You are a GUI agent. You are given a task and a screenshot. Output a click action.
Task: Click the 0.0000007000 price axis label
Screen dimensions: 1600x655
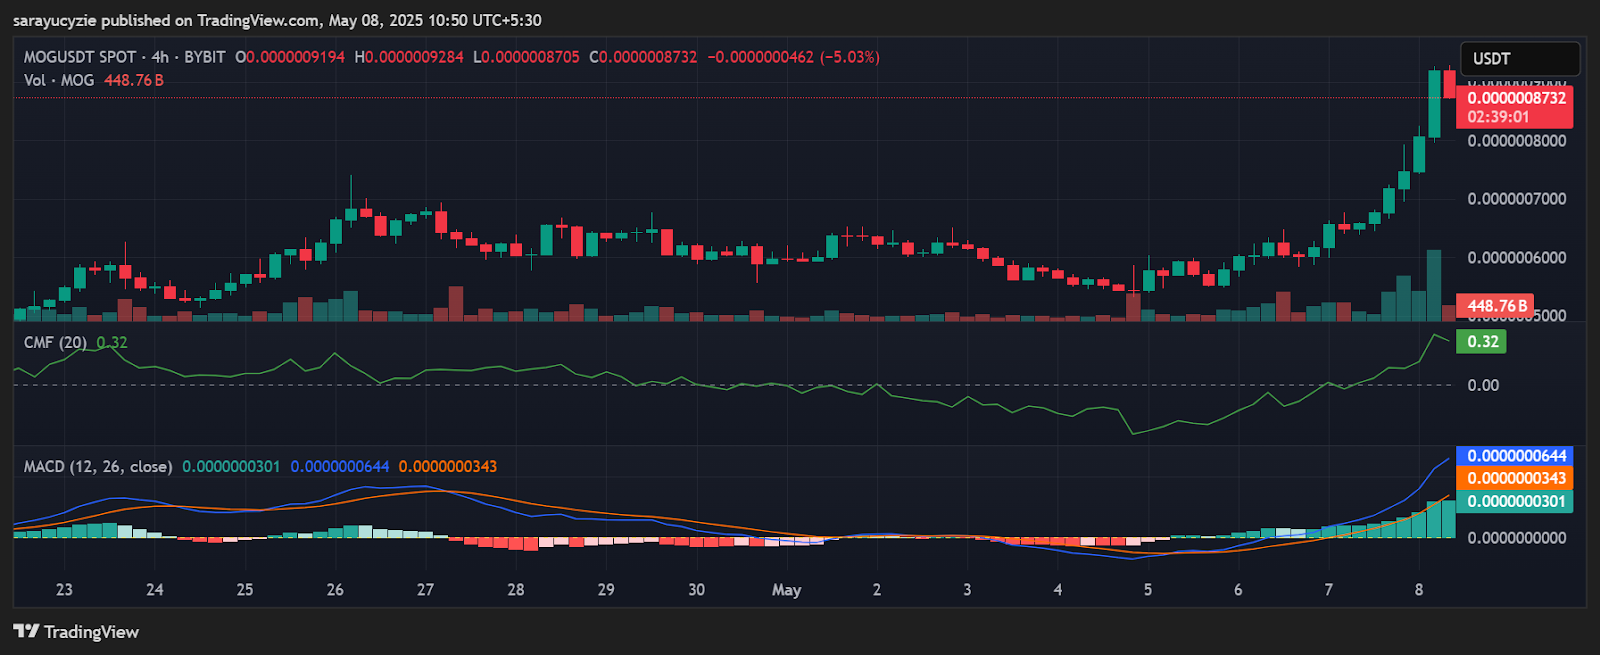[x=1517, y=199]
